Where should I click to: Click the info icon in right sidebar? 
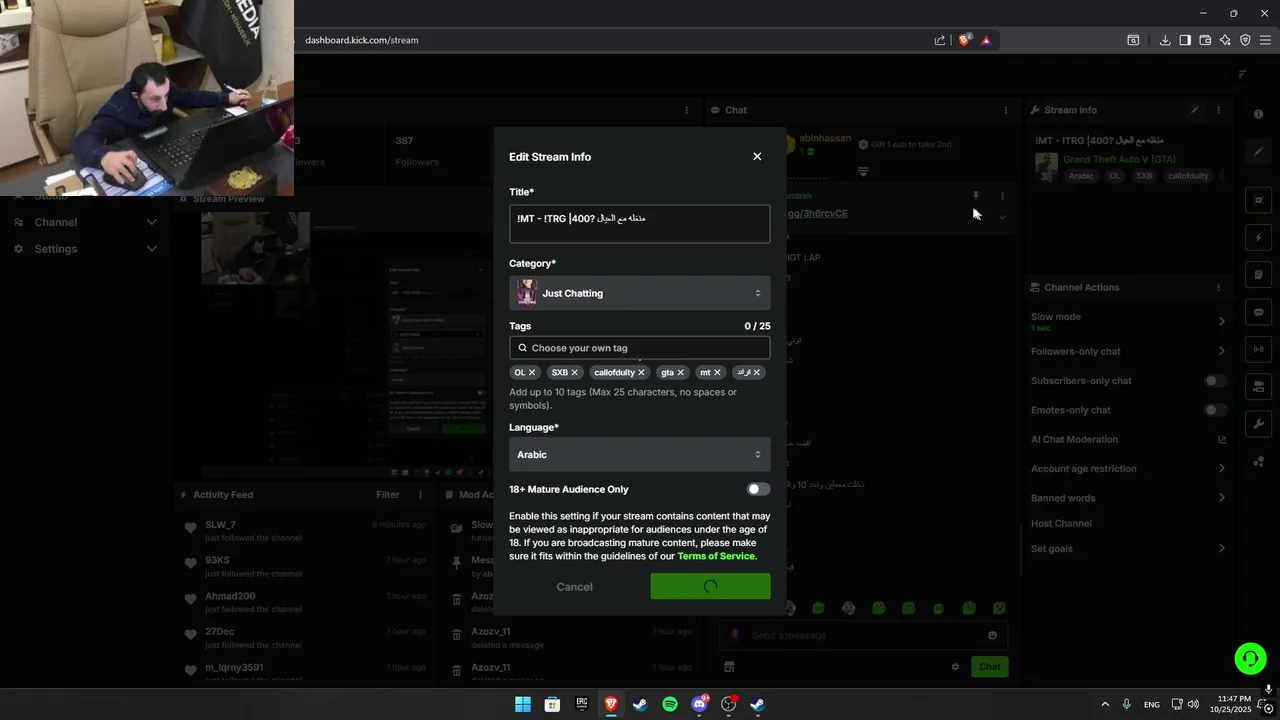(1259, 114)
